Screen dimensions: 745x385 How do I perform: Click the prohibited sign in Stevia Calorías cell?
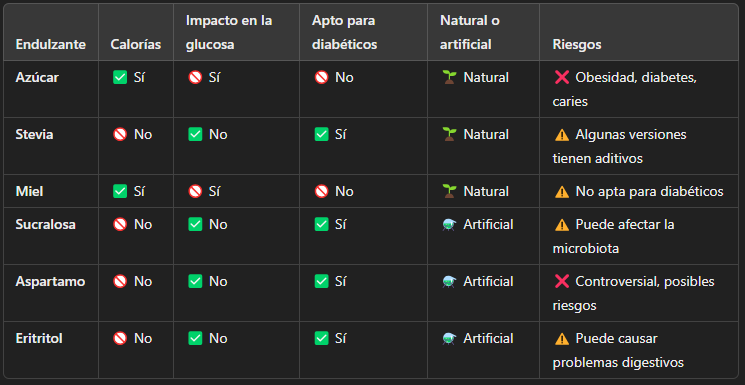120,135
